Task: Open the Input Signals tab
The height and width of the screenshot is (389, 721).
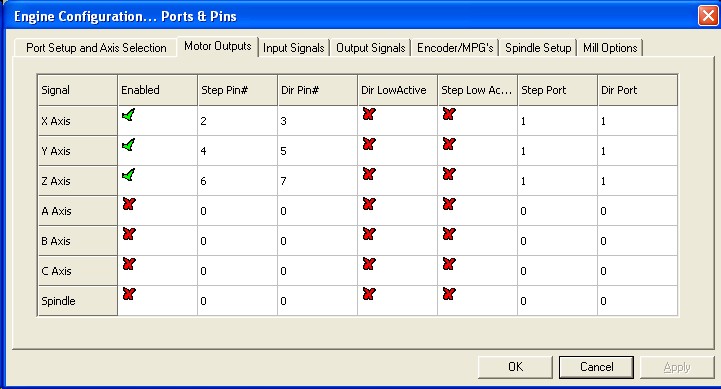Action: [294, 48]
